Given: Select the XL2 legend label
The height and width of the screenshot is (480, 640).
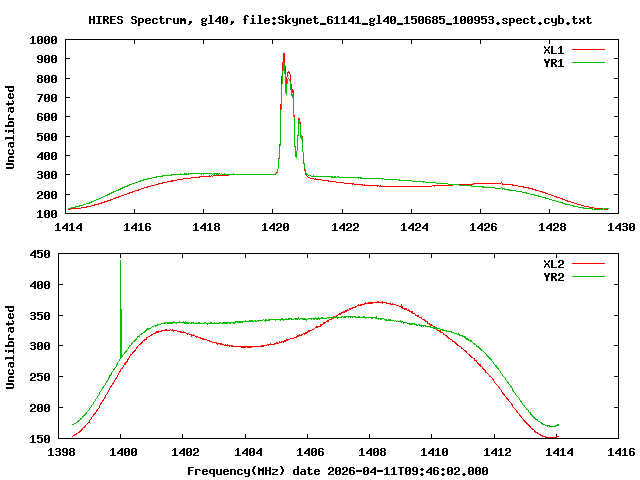Looking at the screenshot, I should pyautogui.click(x=553, y=264).
